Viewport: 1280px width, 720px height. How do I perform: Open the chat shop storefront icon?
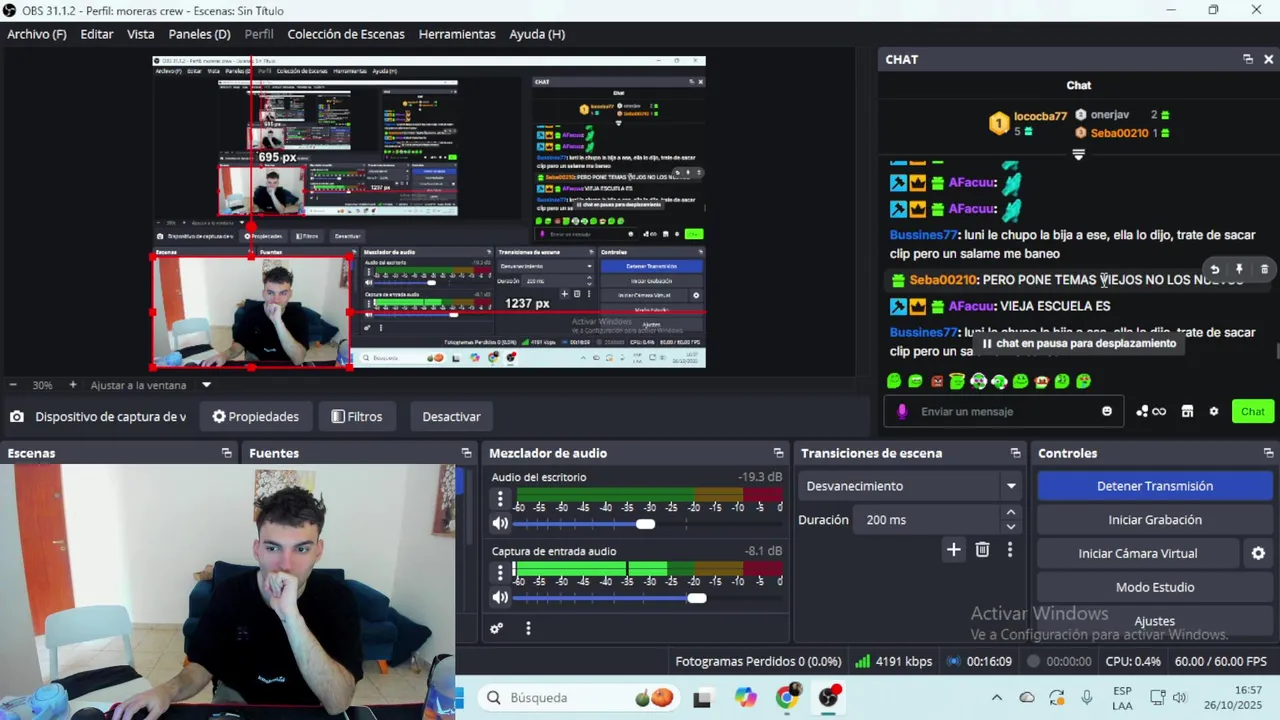[x=1187, y=411]
